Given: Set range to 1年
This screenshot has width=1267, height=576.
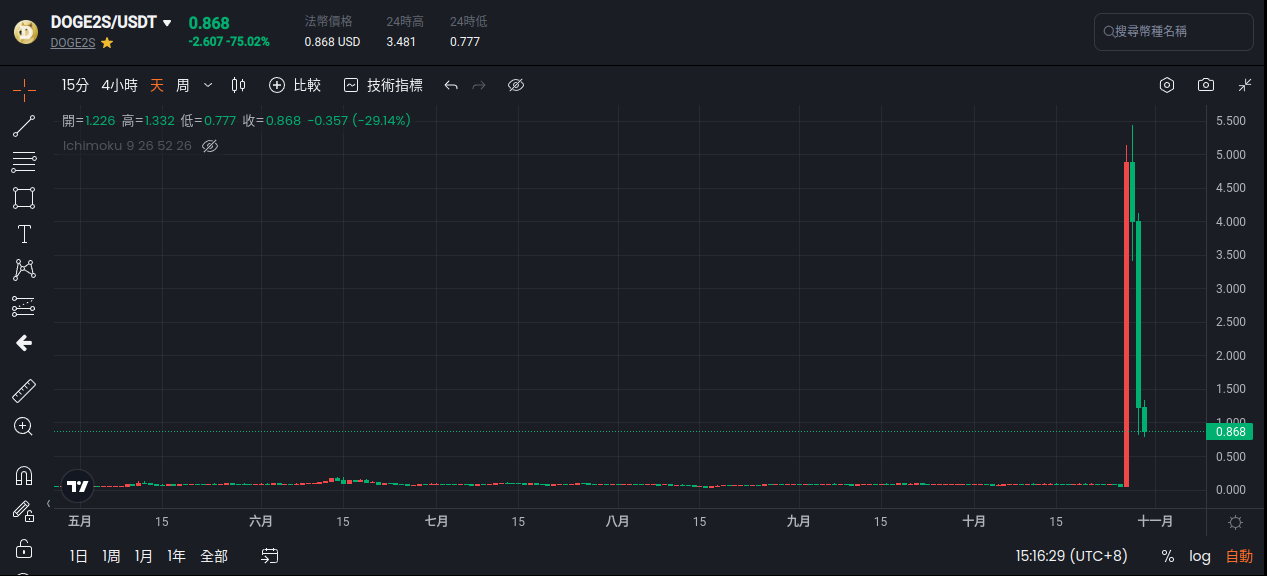Looking at the screenshot, I should [176, 556].
